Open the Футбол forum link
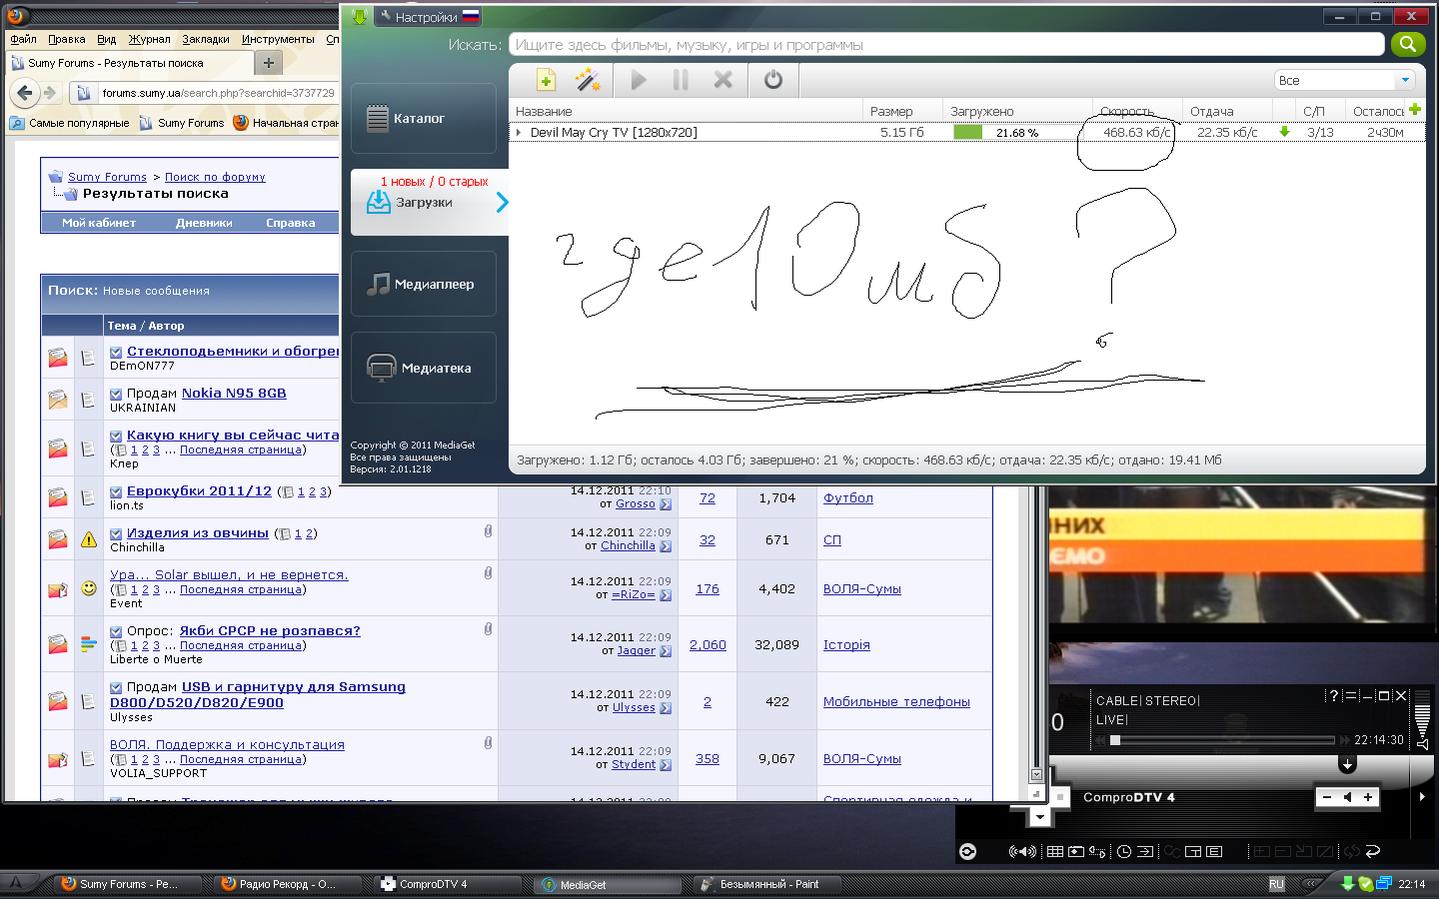 coord(847,498)
